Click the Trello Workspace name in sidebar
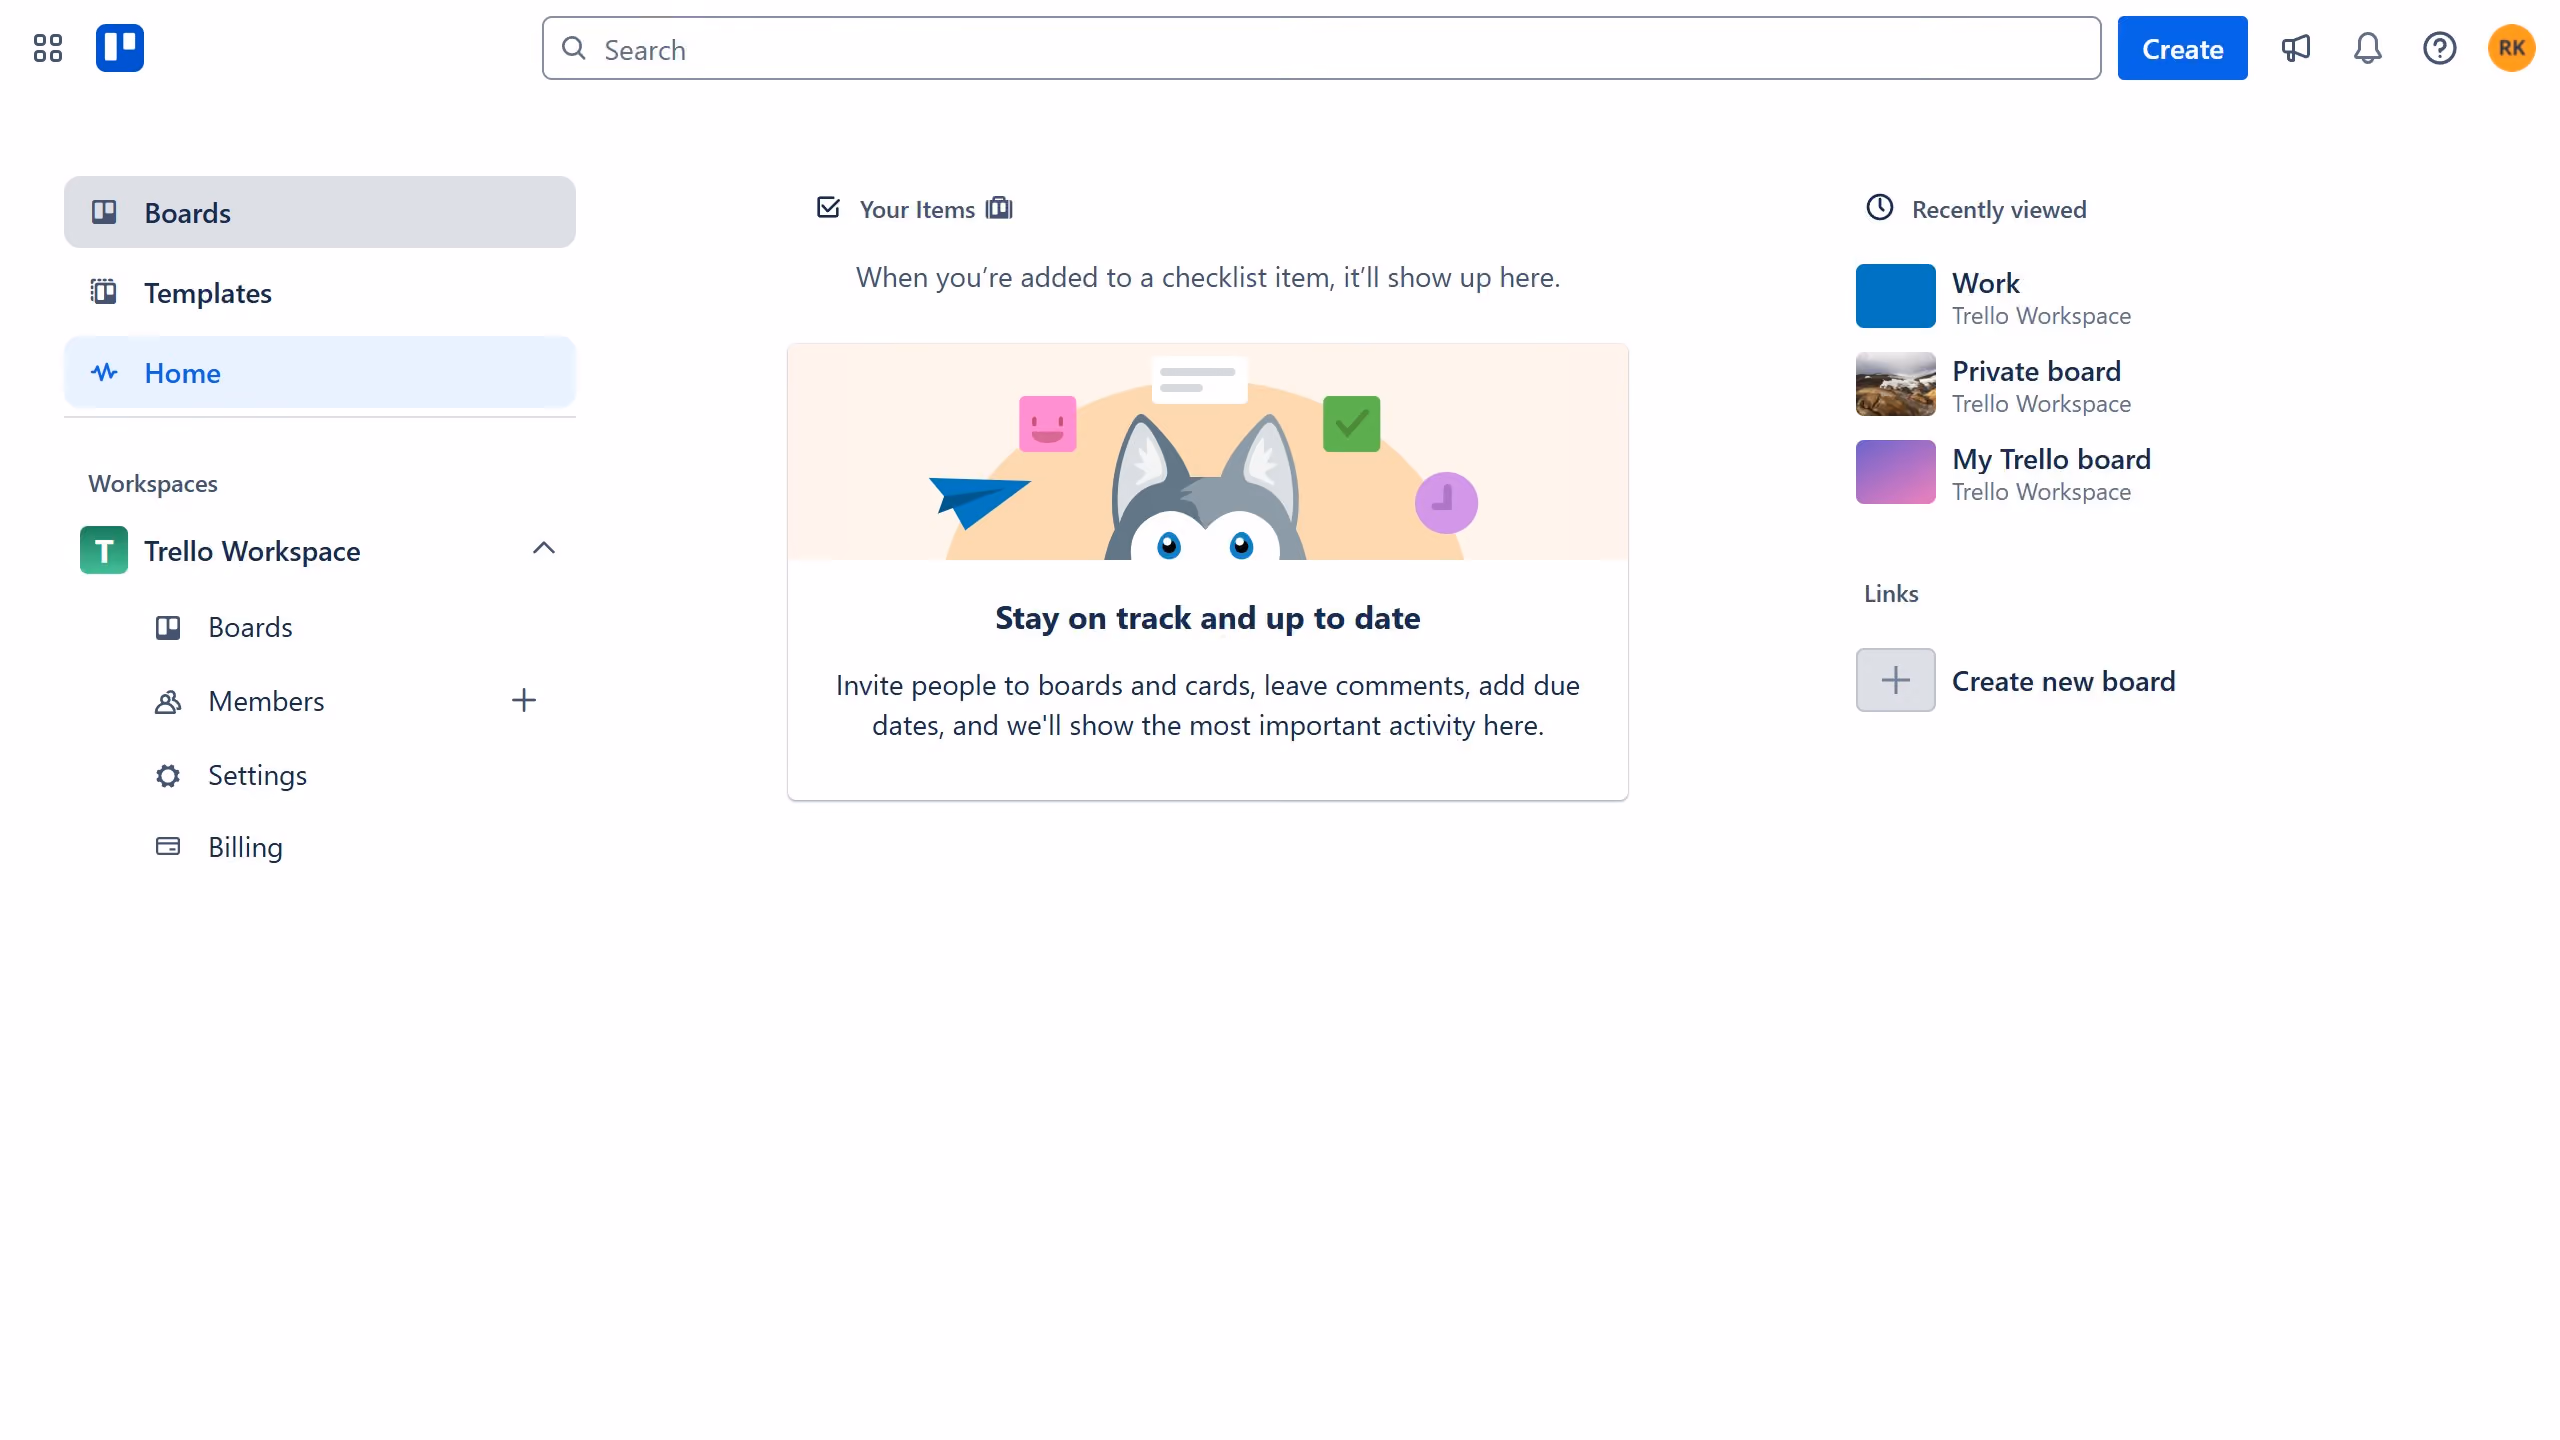Viewport: 2560px width, 1440px height. (x=252, y=551)
